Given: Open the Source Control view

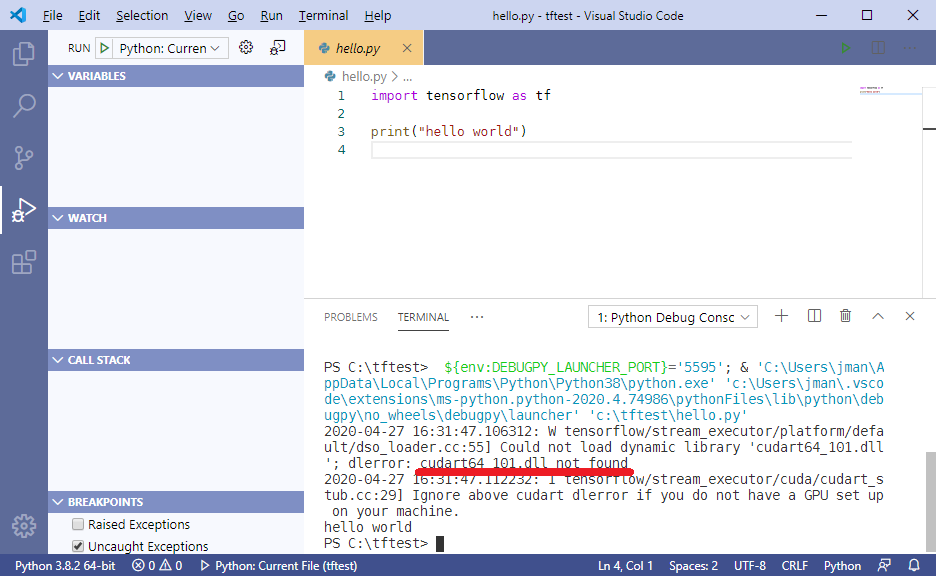Looking at the screenshot, I should (24, 158).
